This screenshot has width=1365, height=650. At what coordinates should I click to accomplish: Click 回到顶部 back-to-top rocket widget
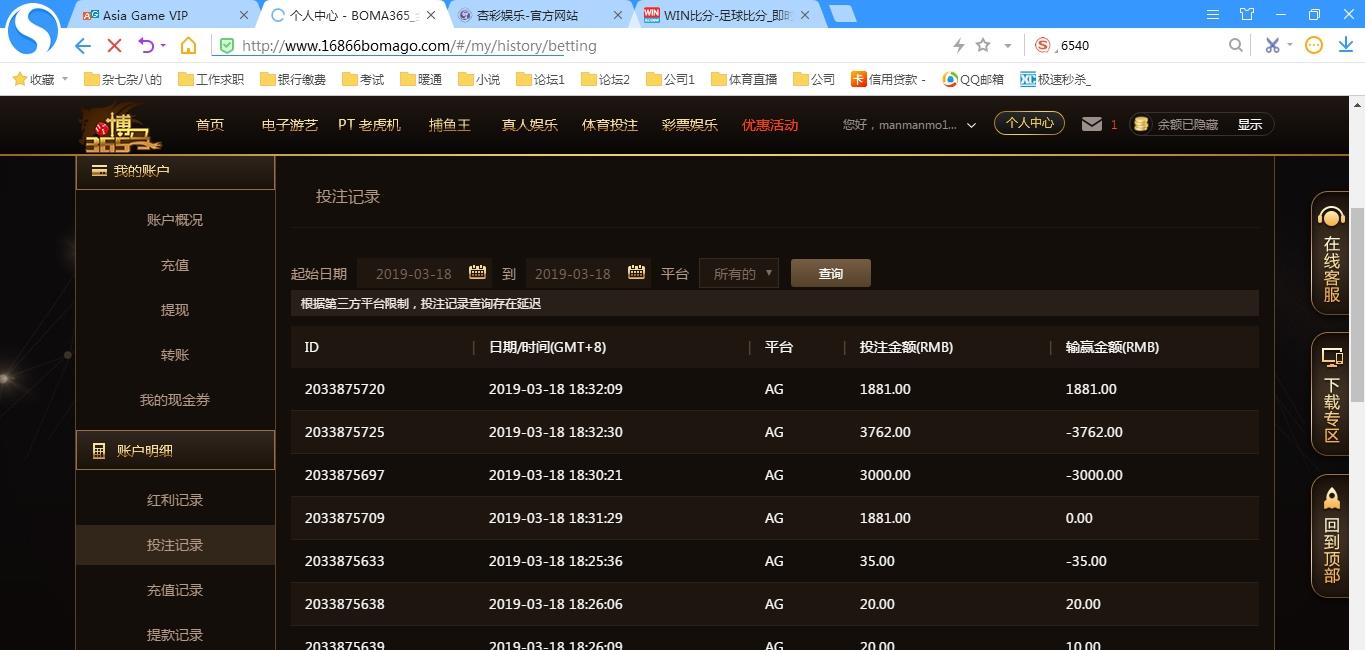[x=1332, y=537]
